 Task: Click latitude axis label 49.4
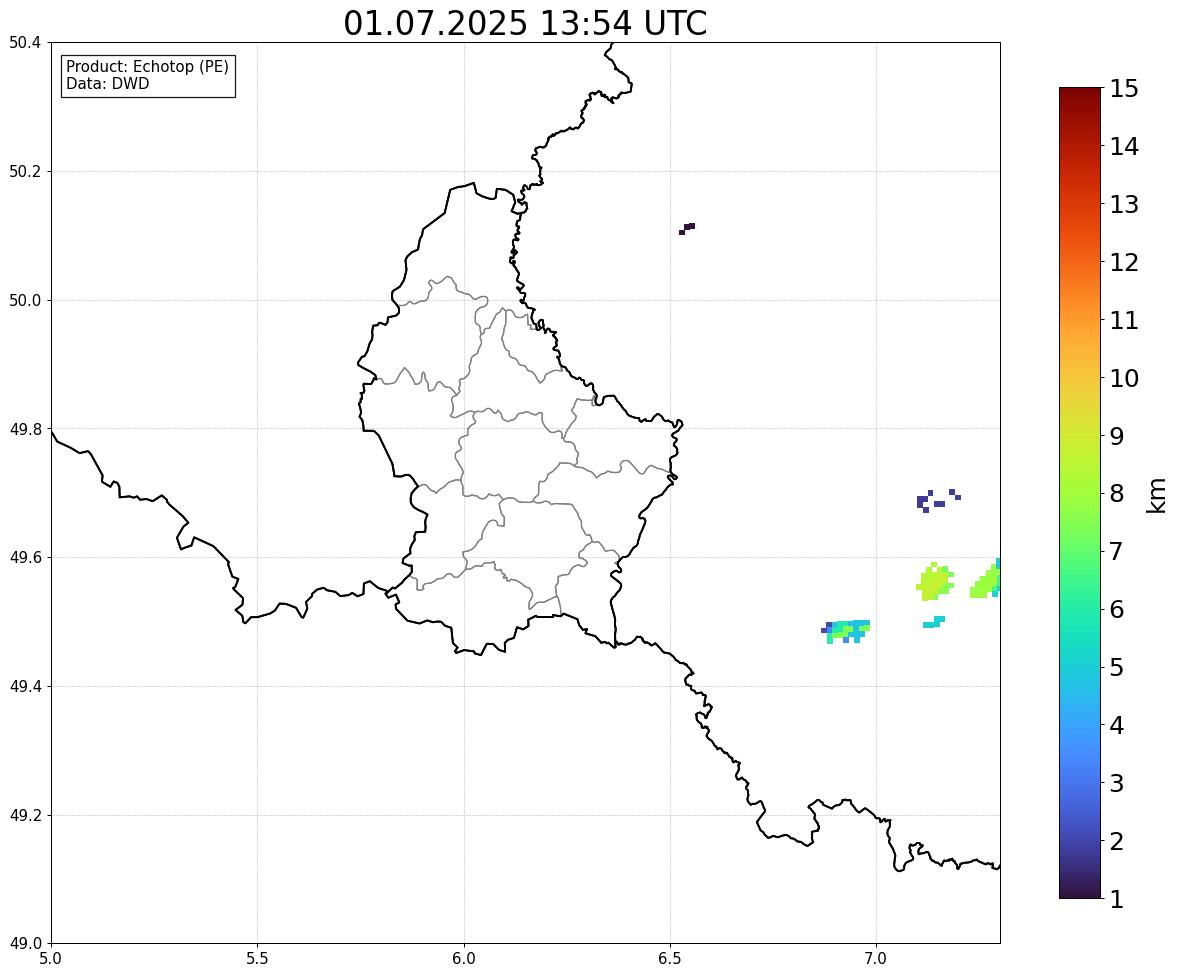pos(24,687)
